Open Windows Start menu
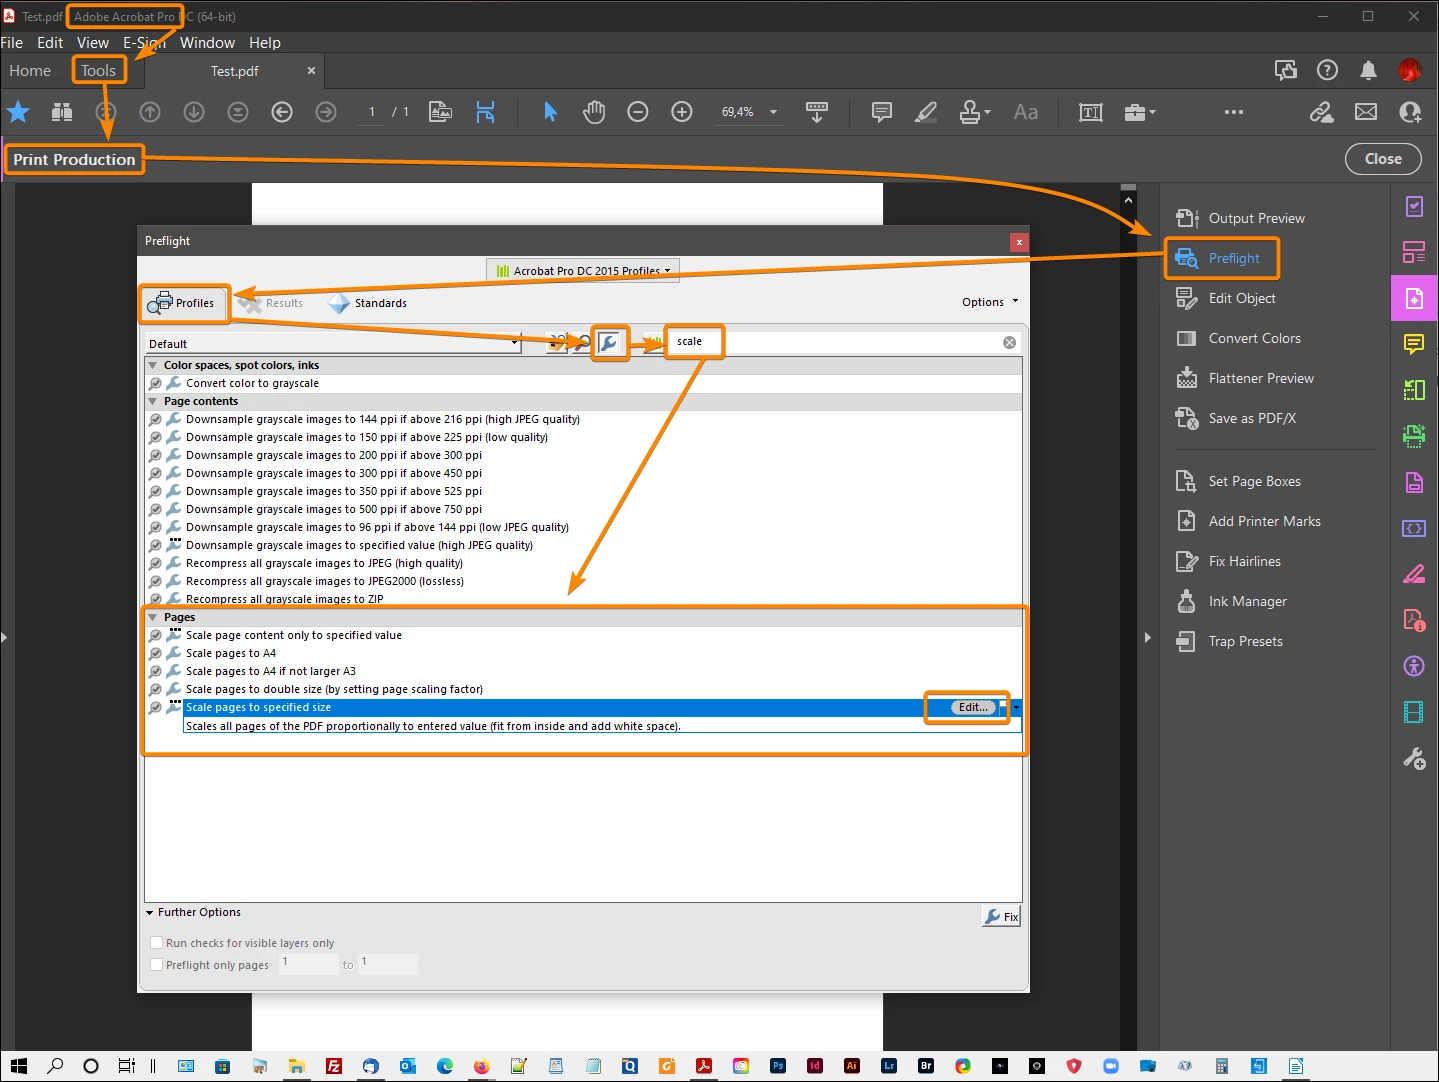The height and width of the screenshot is (1082, 1439). pyautogui.click(x=19, y=1066)
